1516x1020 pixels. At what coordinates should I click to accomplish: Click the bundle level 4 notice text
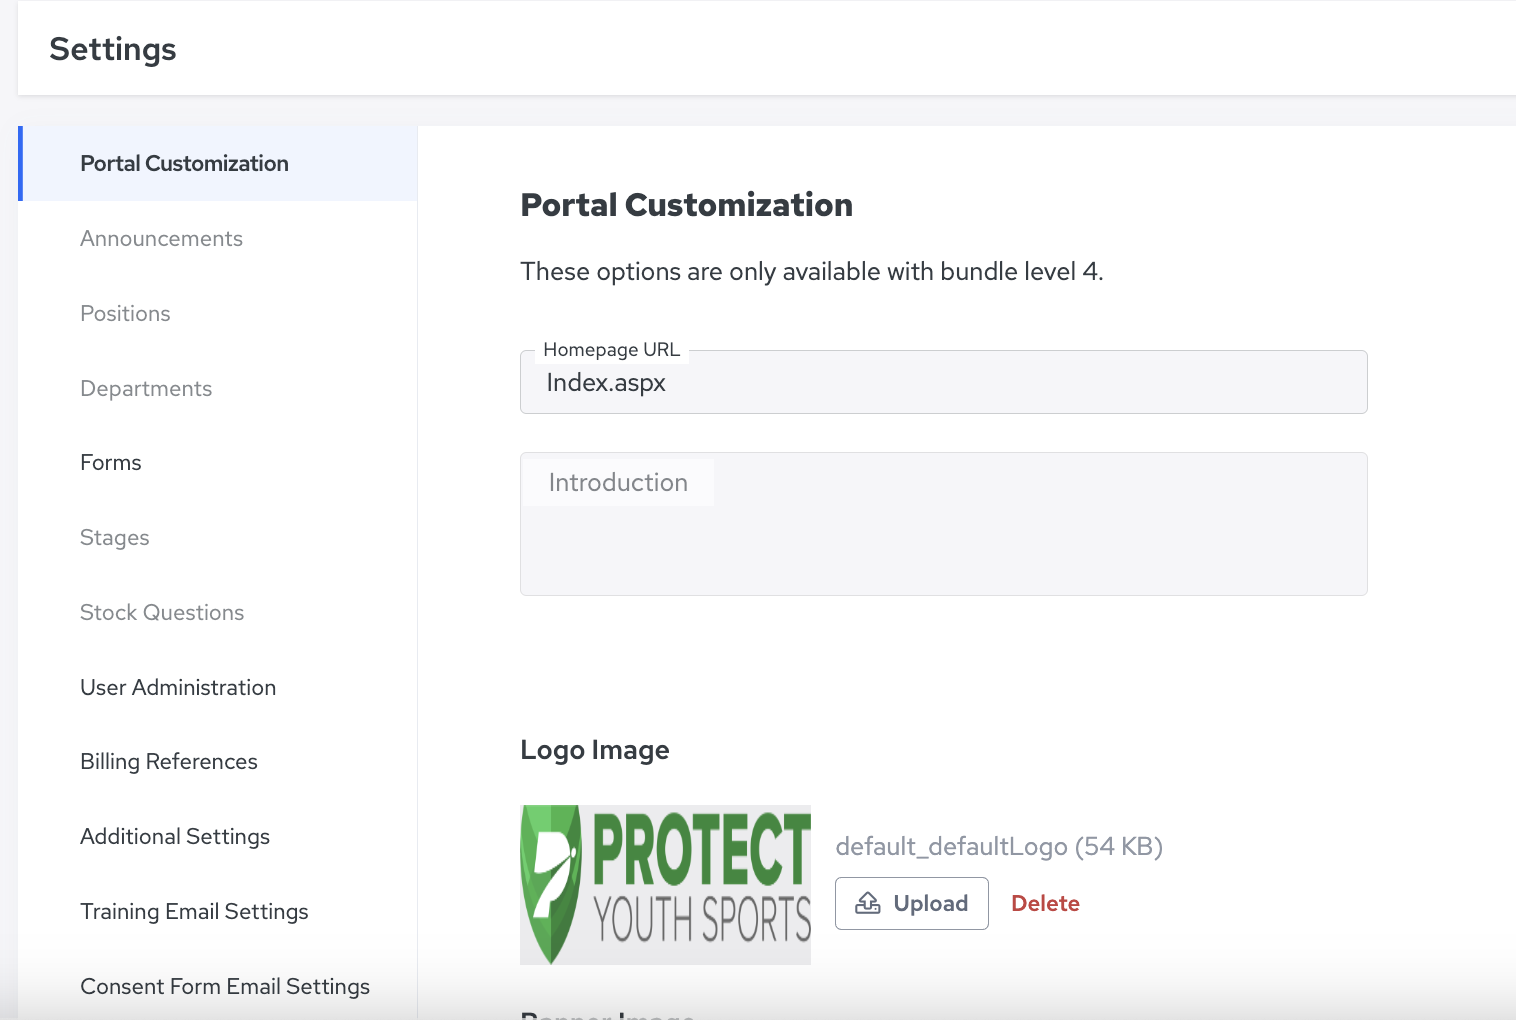(812, 272)
